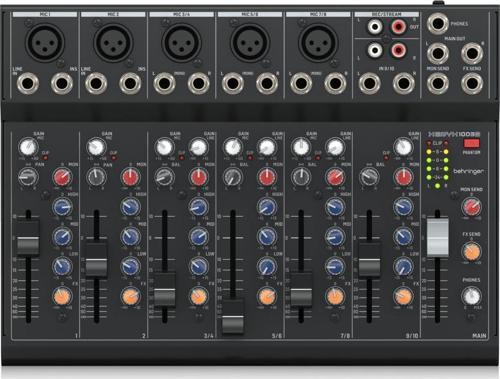Screen dimensions: 500x379
Task: Click the MIC 1 XLR input socket
Action: (x=46, y=42)
